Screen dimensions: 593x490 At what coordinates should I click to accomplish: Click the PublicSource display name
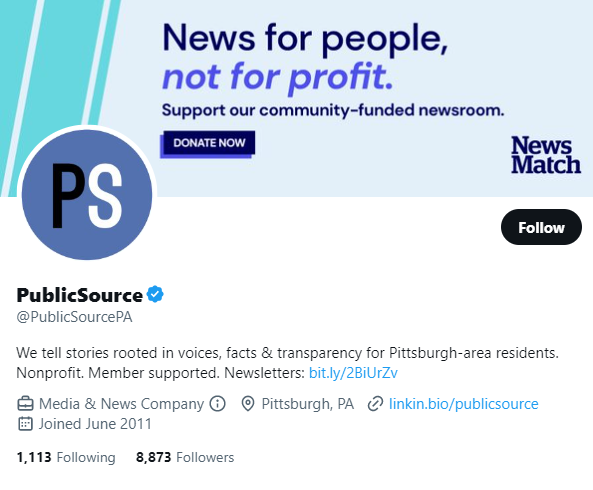coord(79,295)
